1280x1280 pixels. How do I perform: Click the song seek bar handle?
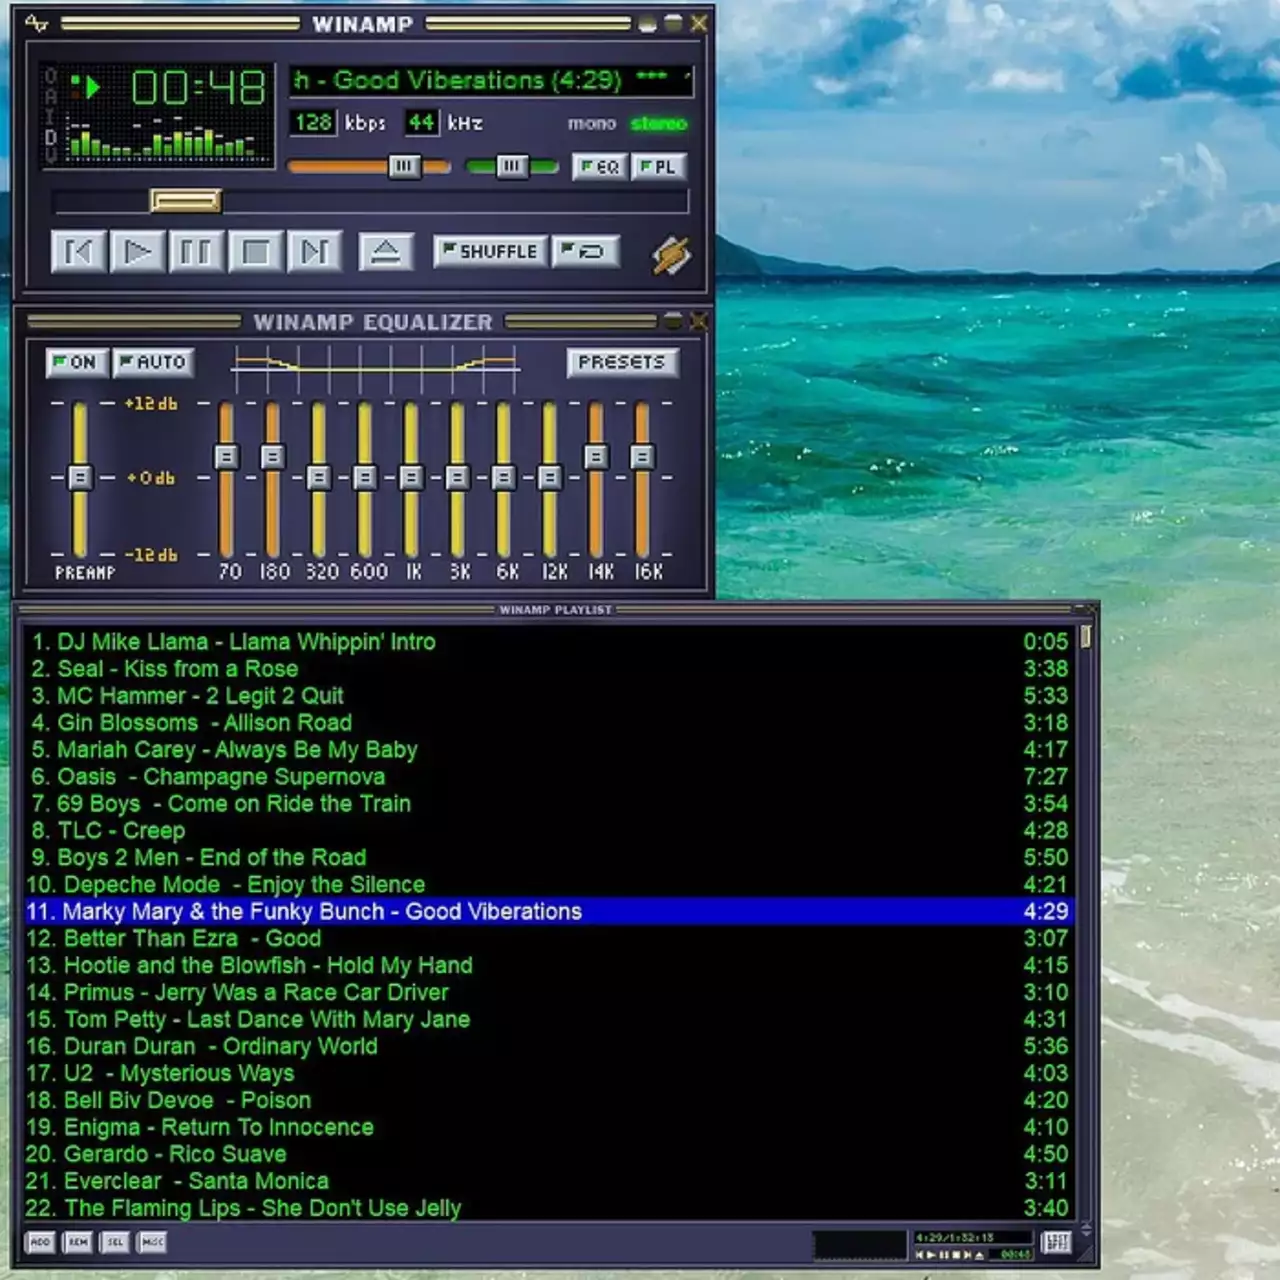pyautogui.click(x=186, y=201)
